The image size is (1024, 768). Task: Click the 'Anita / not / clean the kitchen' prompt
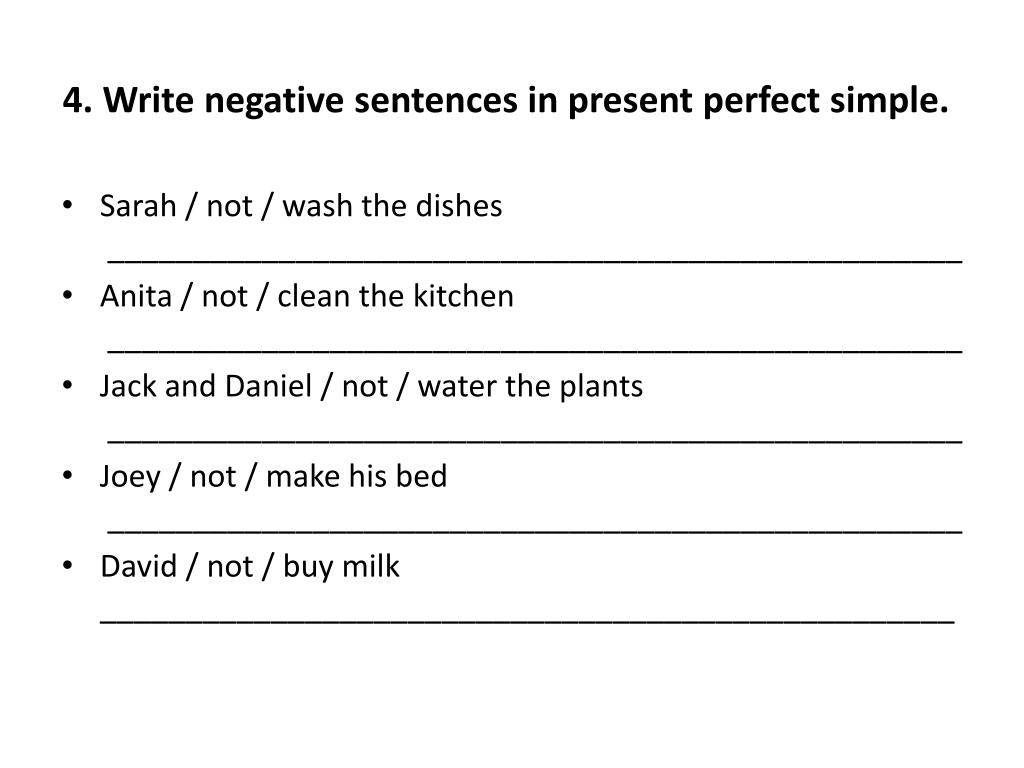point(307,296)
